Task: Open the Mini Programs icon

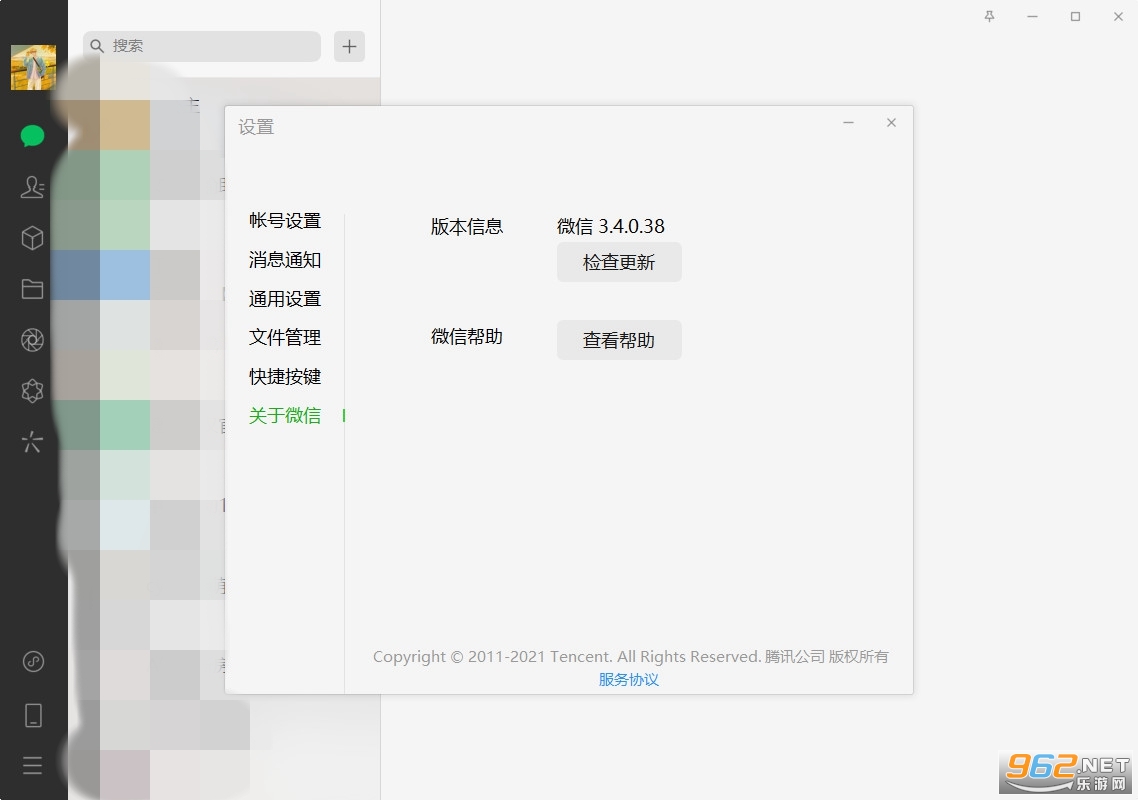Action: point(33,661)
